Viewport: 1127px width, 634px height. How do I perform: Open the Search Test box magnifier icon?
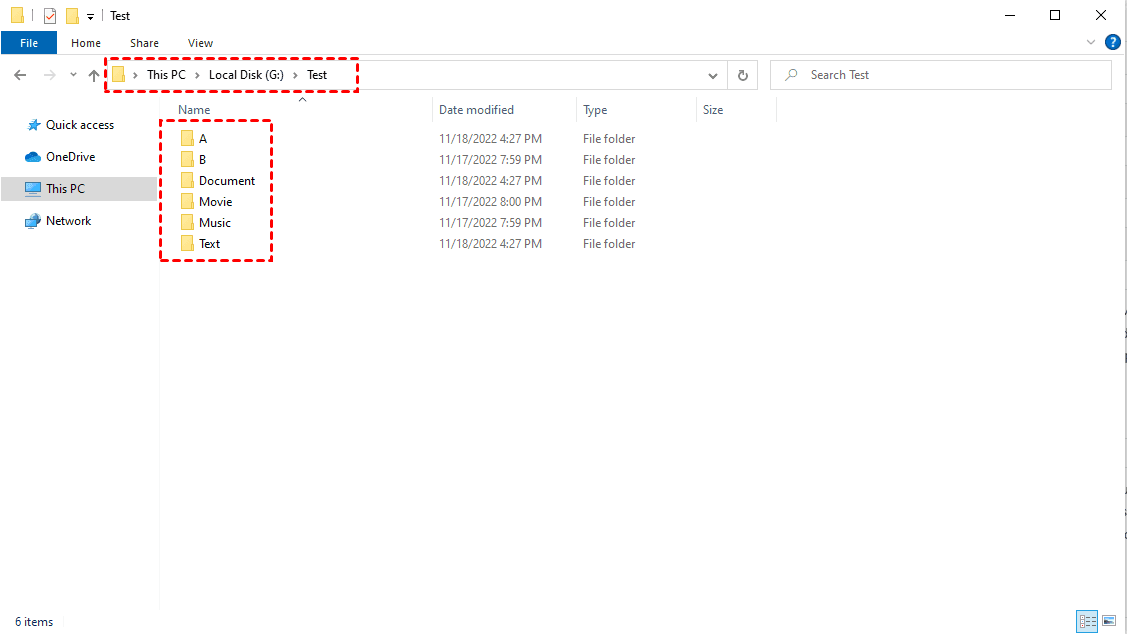tap(791, 74)
